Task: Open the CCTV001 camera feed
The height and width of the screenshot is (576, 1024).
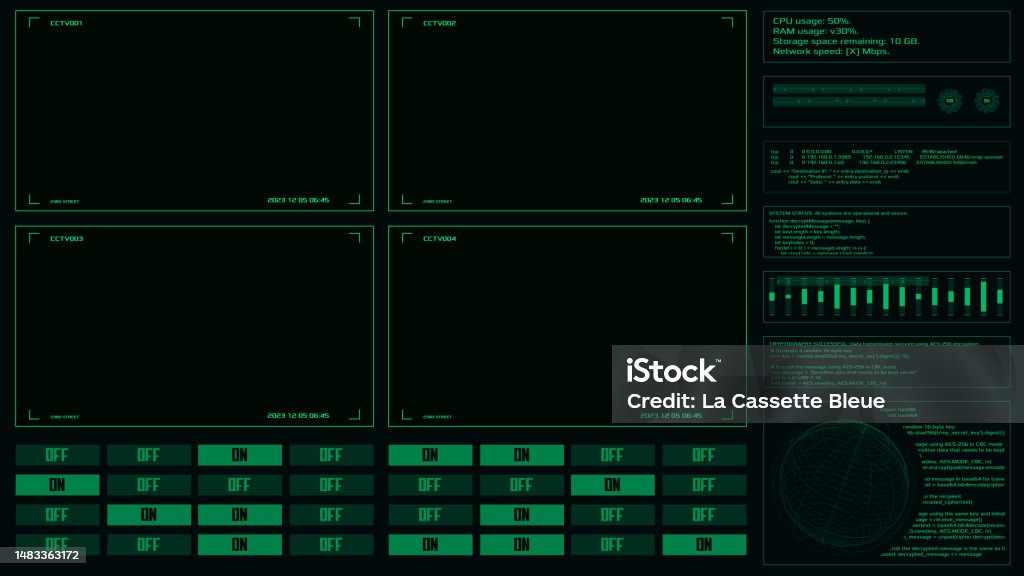Action: [x=195, y=110]
